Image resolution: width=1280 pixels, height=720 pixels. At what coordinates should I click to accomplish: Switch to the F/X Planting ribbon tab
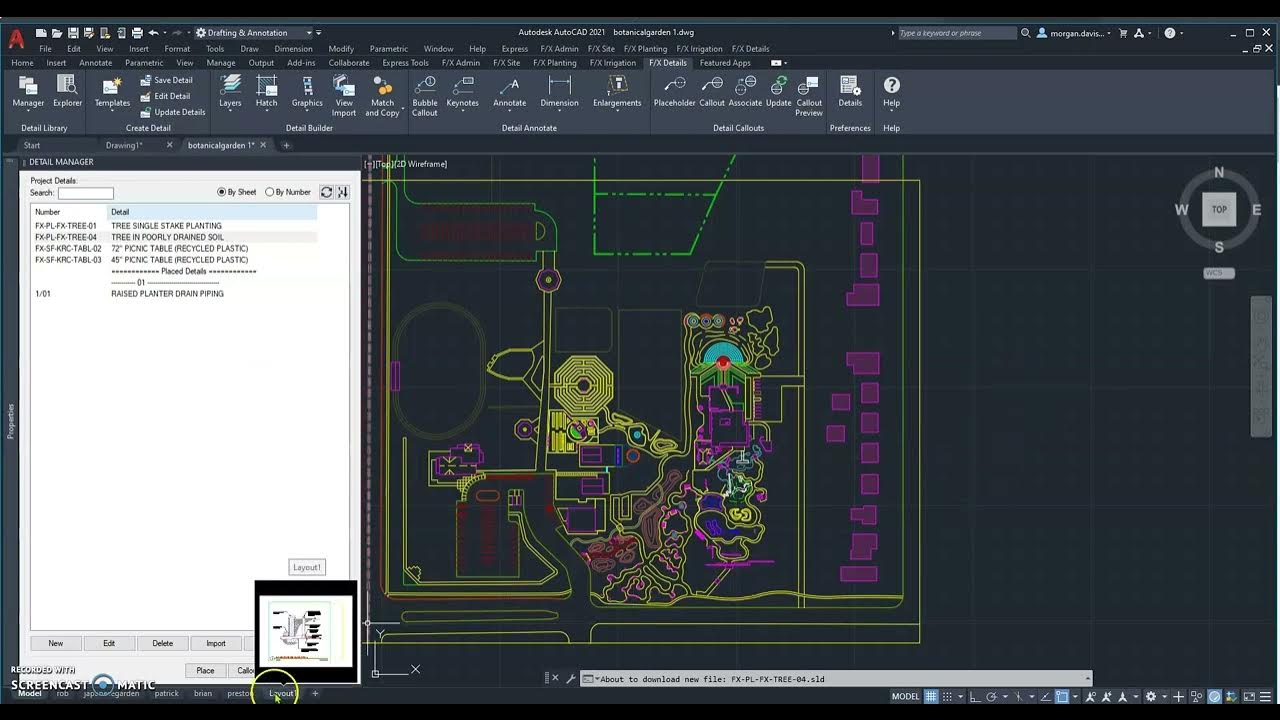point(554,63)
